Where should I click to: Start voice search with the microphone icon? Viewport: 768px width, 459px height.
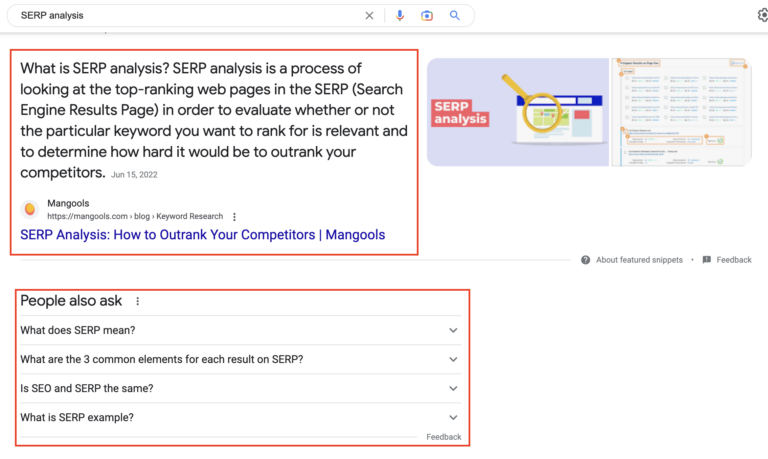(x=400, y=16)
